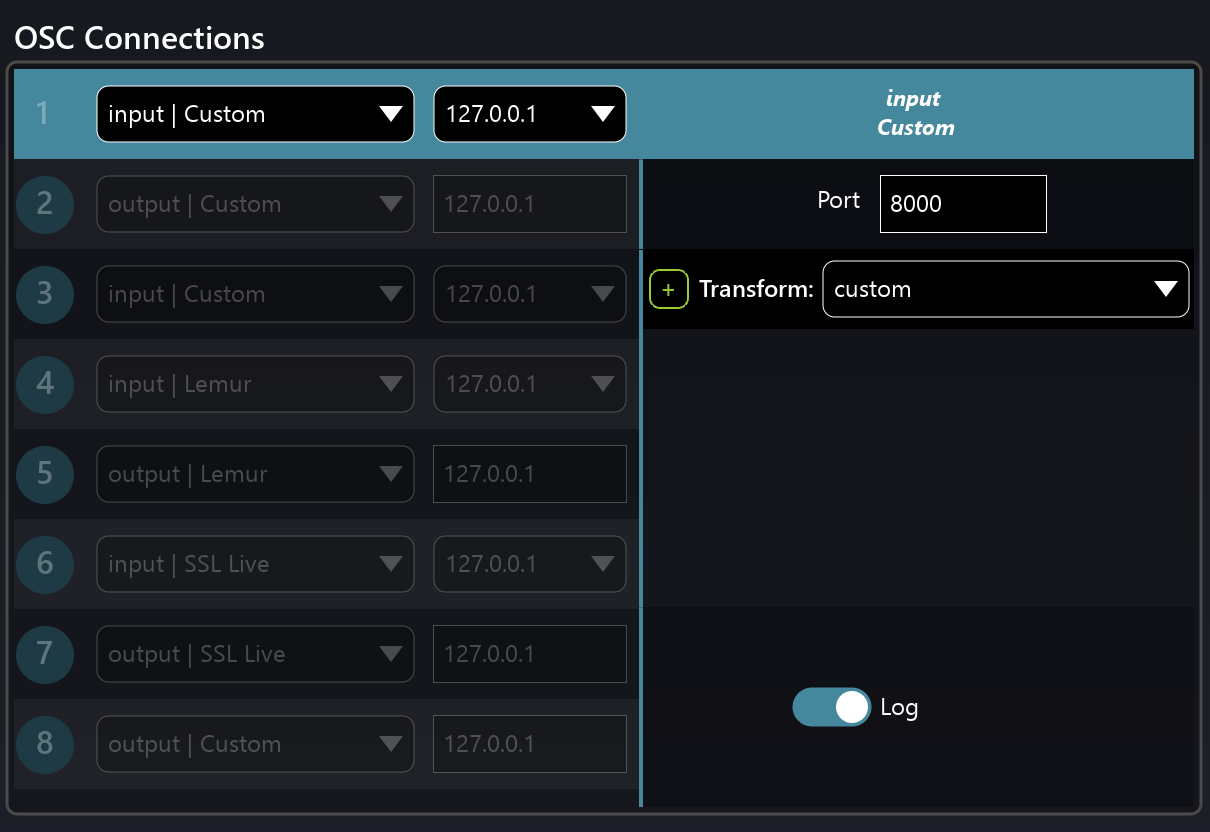Open the 127.0.0.1 address dropdown on connection 1
The height and width of the screenshot is (832, 1210).
click(529, 114)
